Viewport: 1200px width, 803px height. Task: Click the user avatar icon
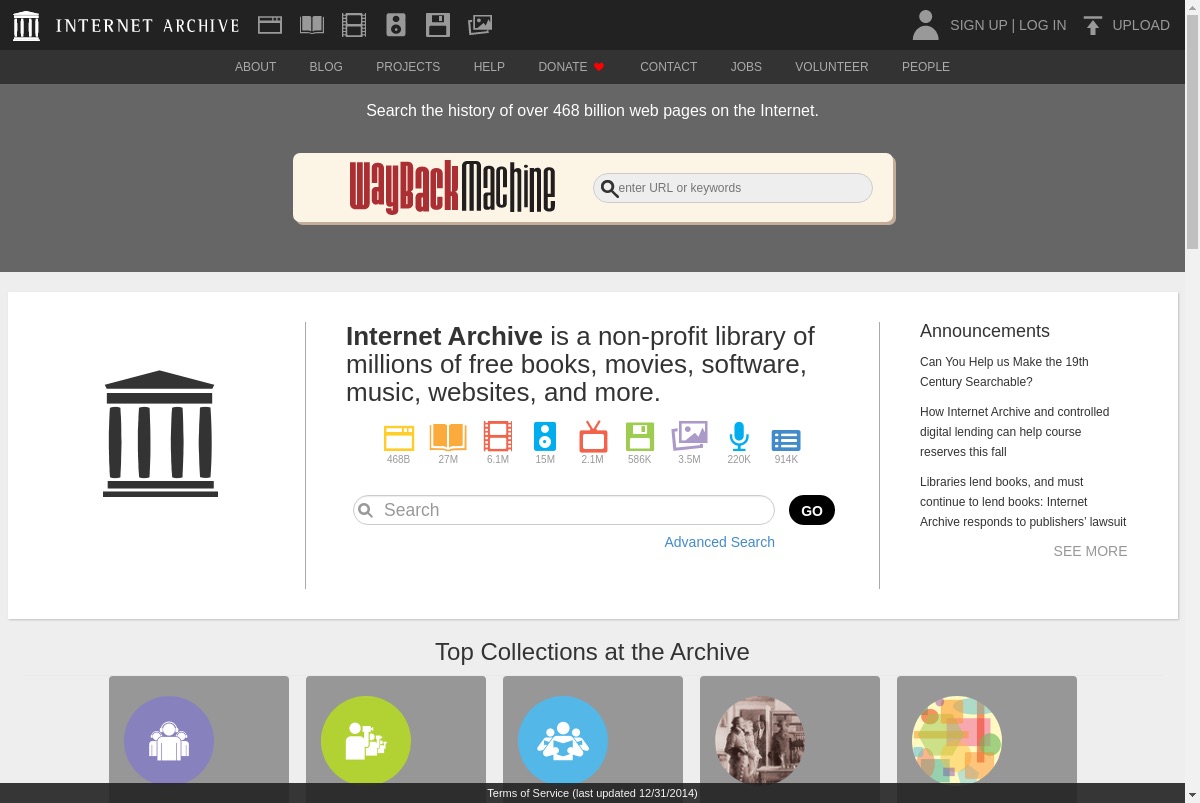tap(926, 25)
